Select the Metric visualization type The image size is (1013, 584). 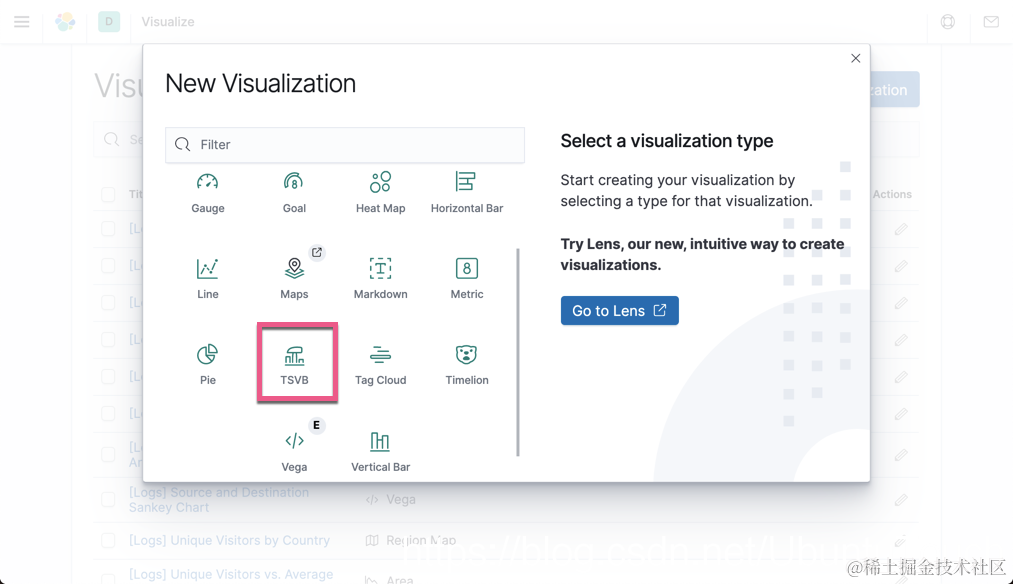click(466, 278)
